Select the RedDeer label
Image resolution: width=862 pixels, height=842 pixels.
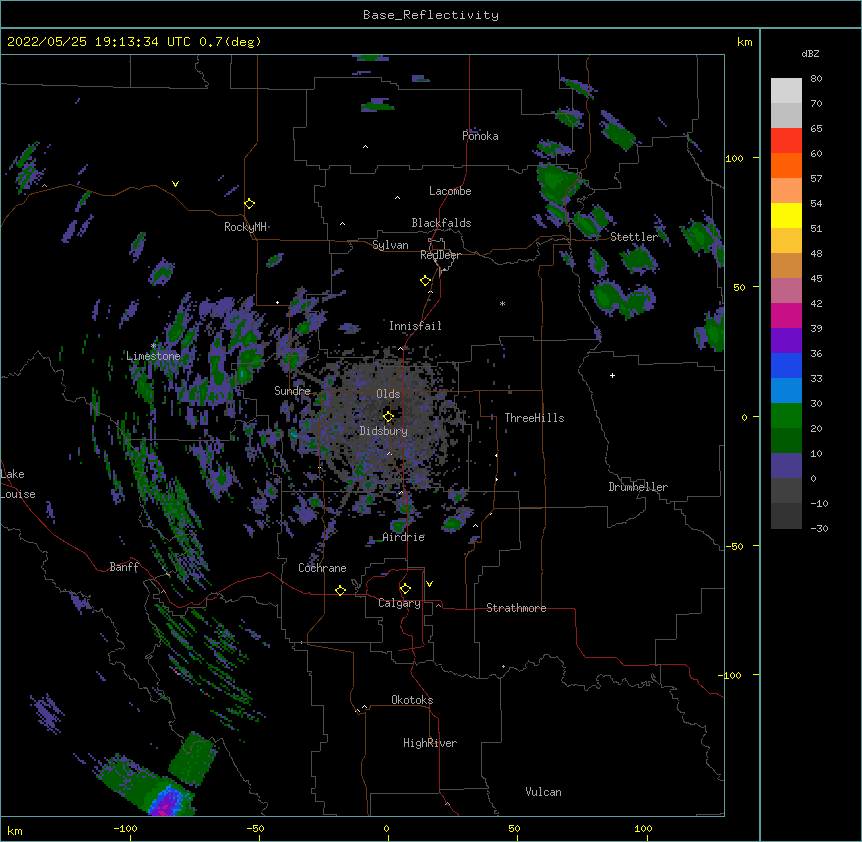coord(440,255)
